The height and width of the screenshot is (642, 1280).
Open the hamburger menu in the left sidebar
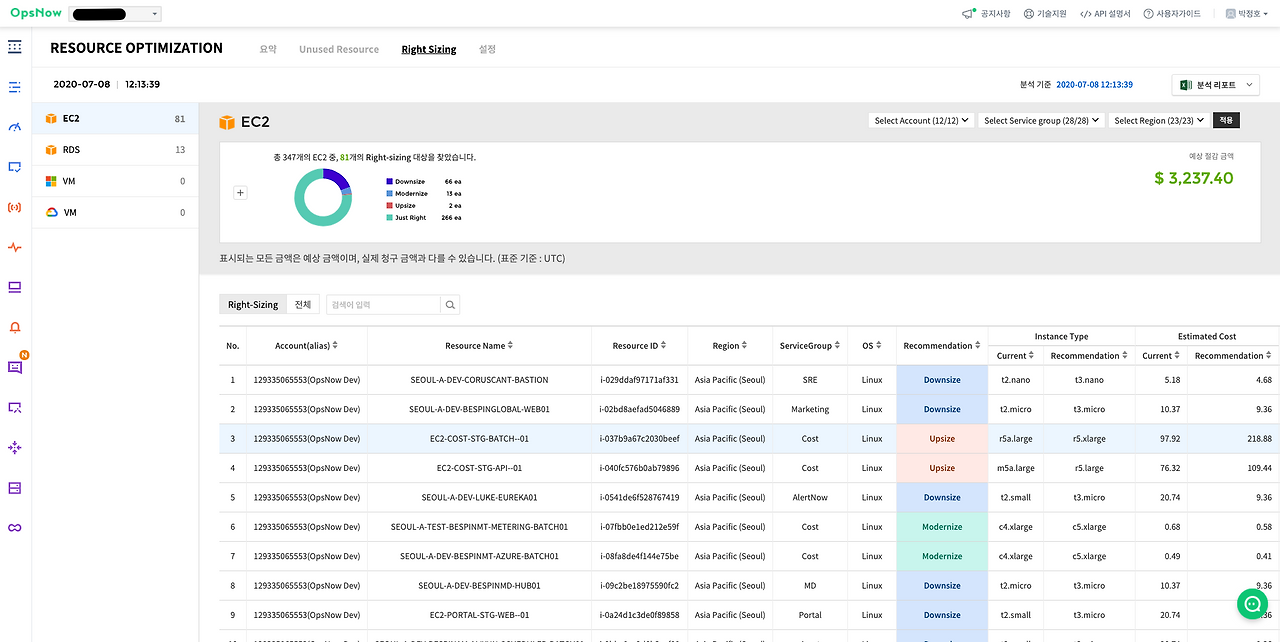coord(14,47)
